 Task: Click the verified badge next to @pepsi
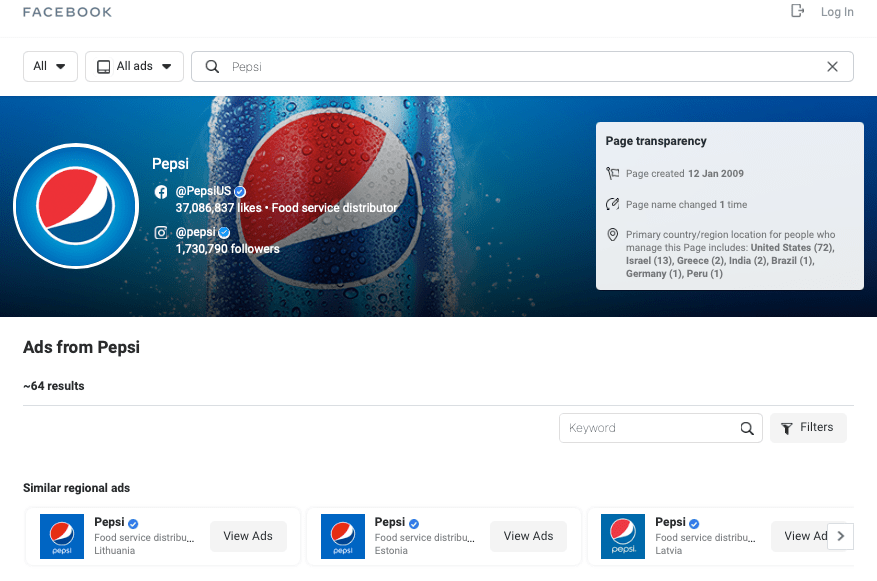click(224, 233)
